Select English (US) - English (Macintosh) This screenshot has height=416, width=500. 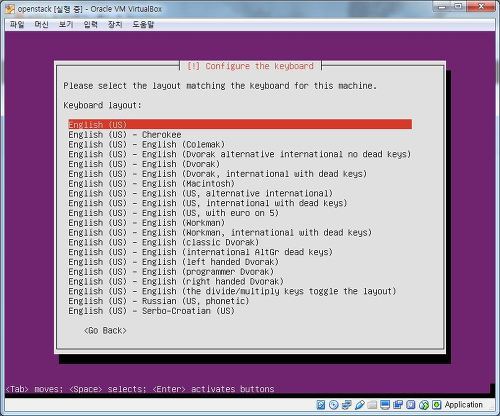point(152,183)
